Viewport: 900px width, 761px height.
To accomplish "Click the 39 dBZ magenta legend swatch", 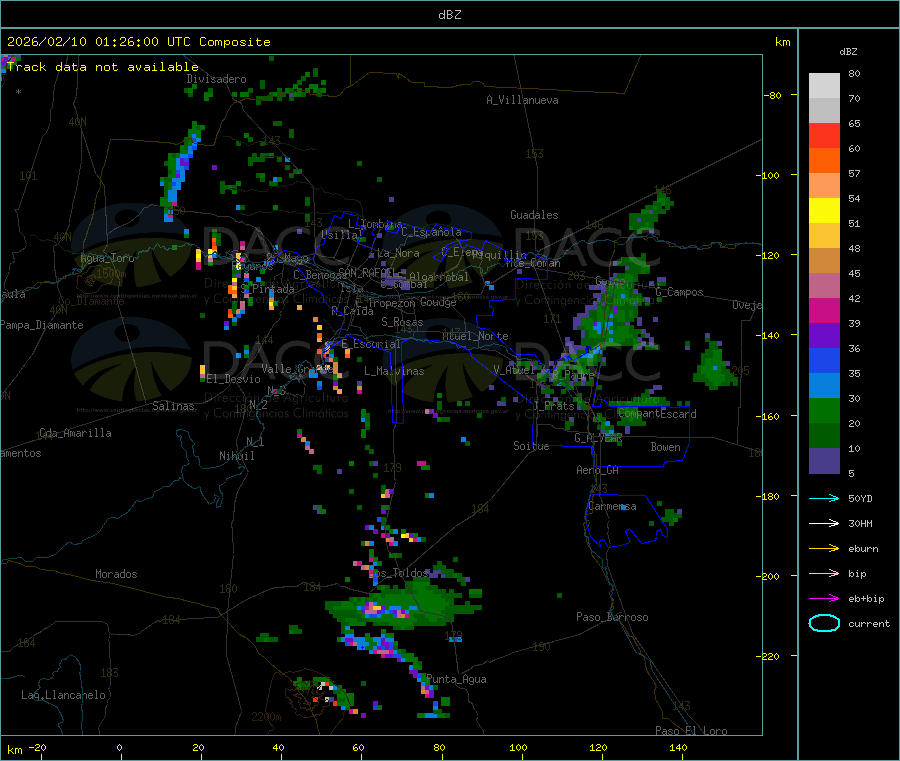I will [x=824, y=310].
